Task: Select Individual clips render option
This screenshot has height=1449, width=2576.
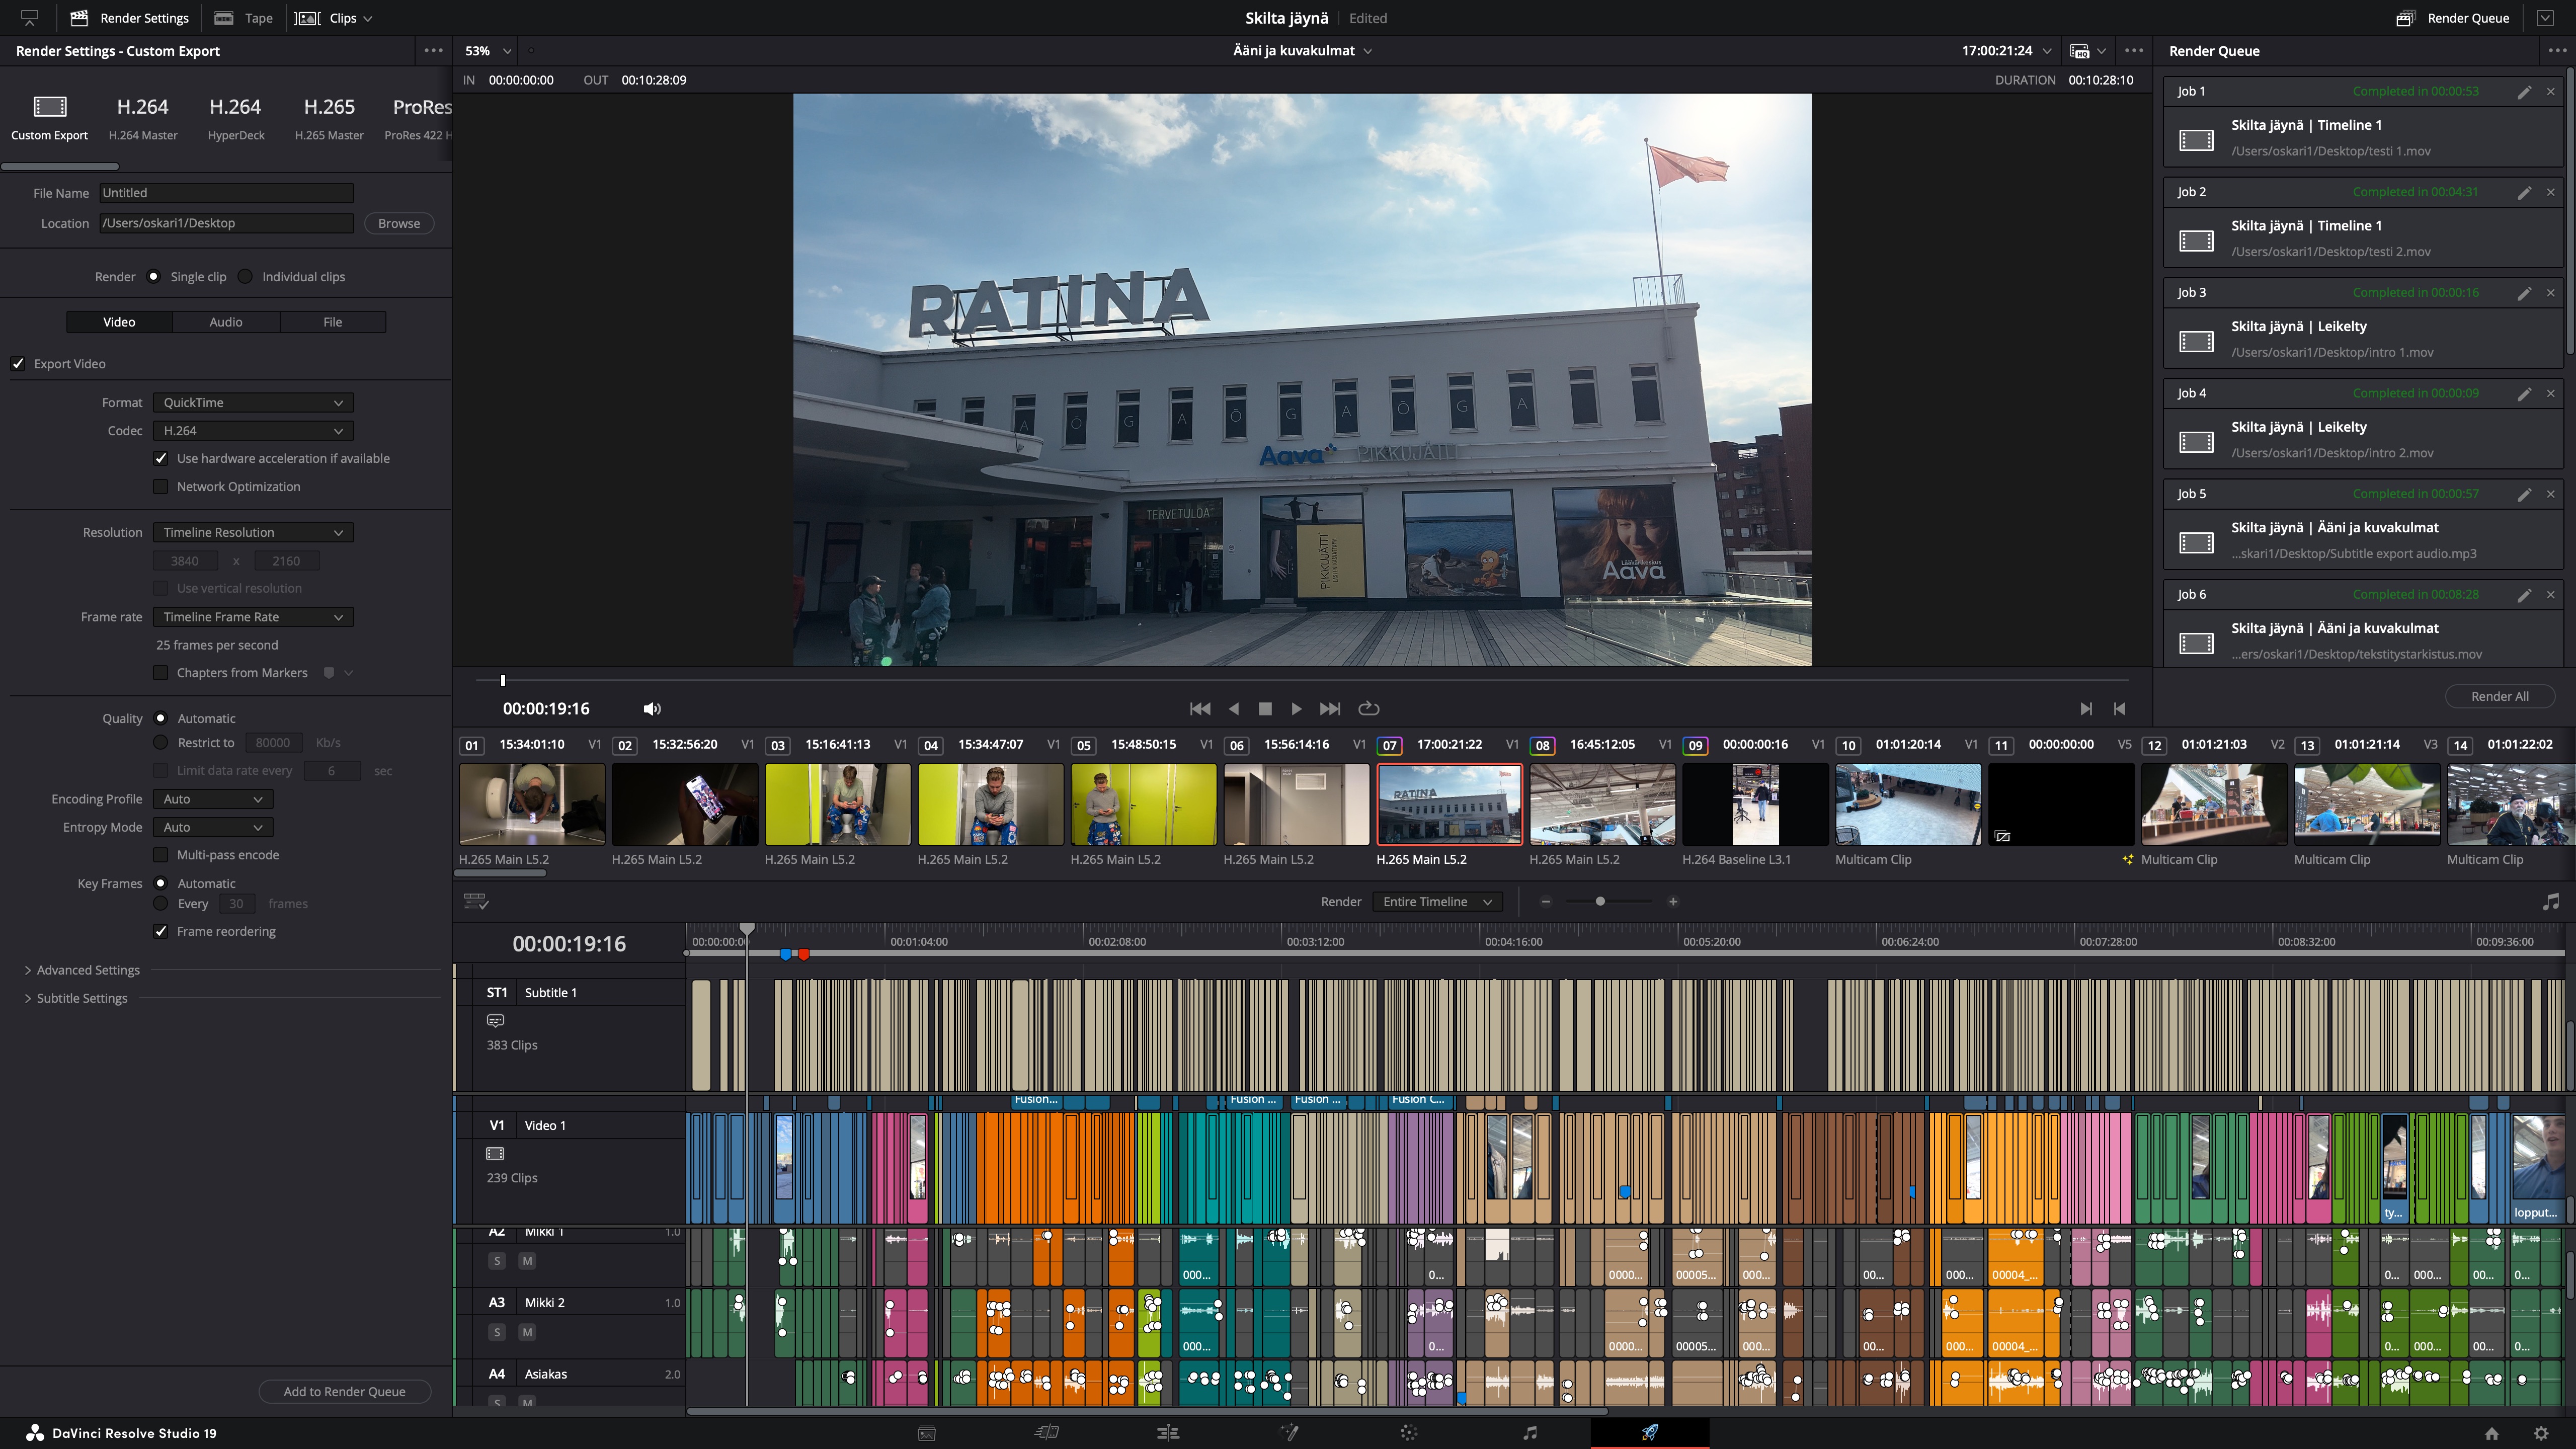Action: [245, 277]
